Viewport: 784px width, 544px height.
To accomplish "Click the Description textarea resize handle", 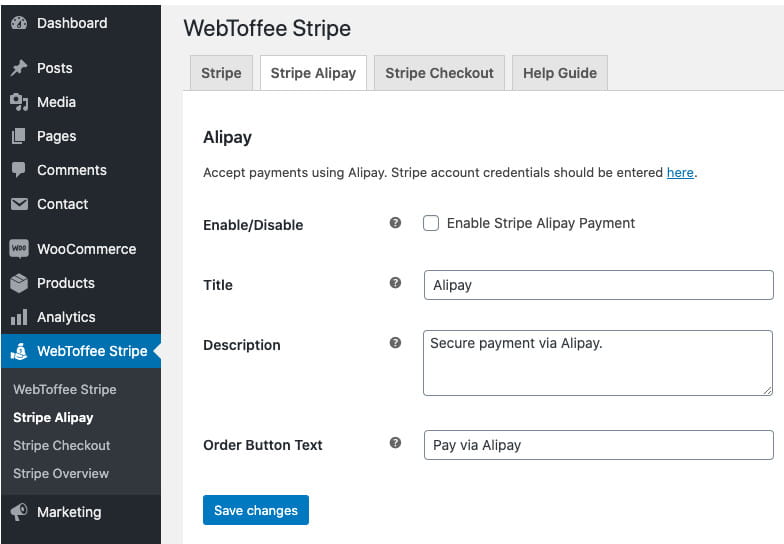I will [x=768, y=390].
